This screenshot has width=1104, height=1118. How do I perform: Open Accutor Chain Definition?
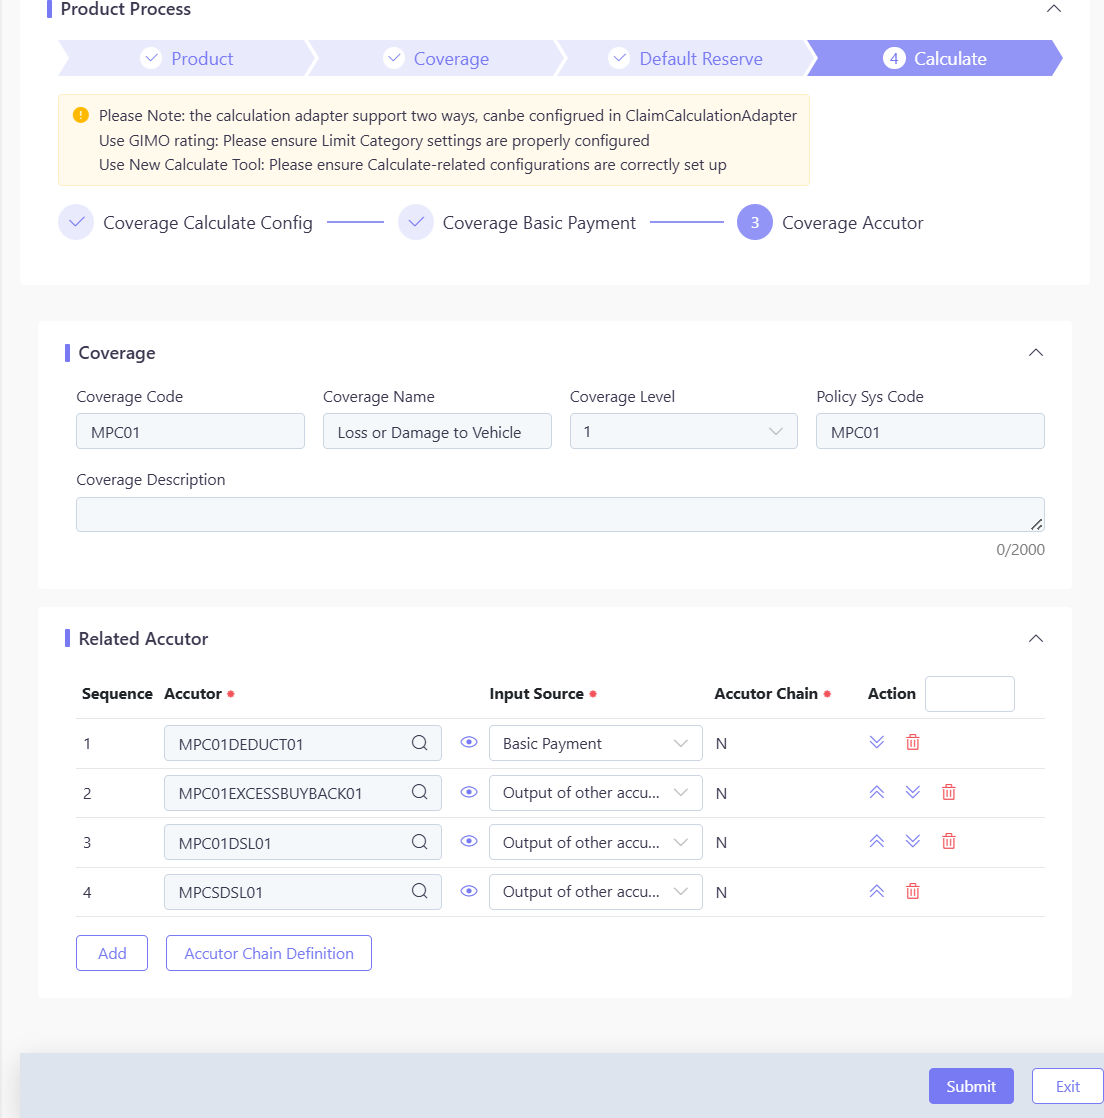pos(269,953)
